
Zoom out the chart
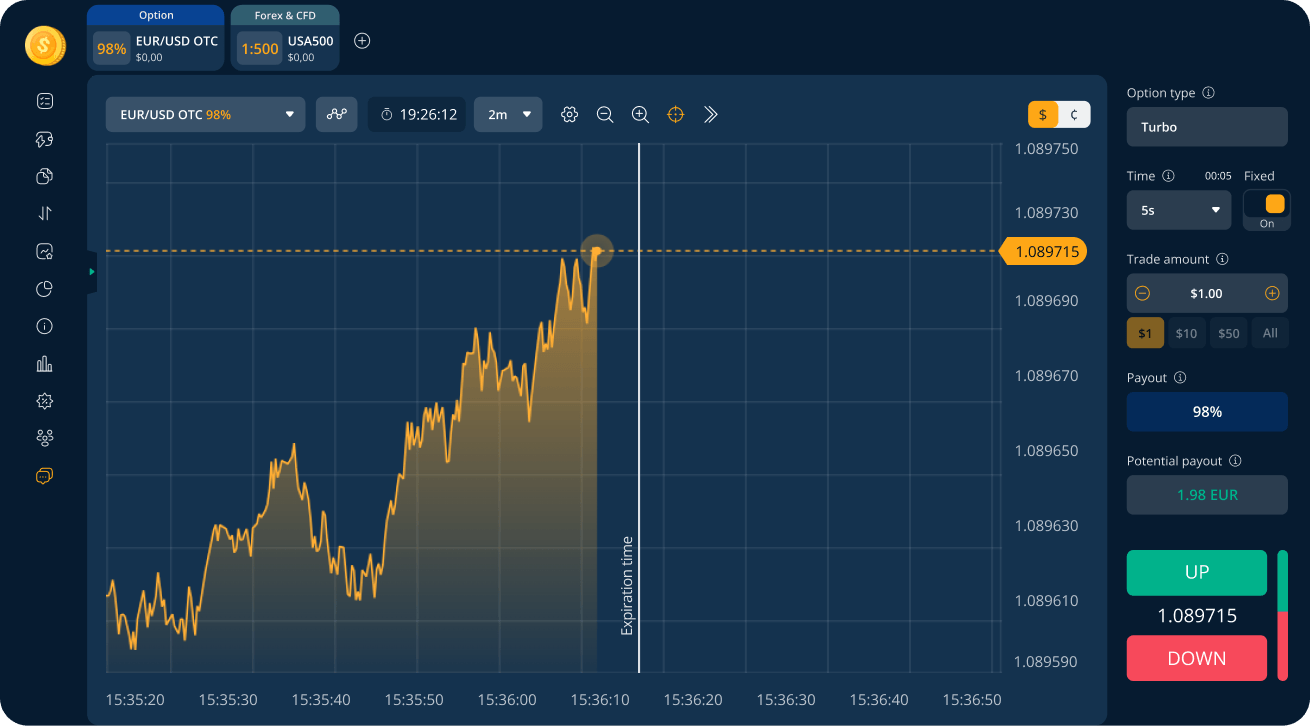pos(605,115)
